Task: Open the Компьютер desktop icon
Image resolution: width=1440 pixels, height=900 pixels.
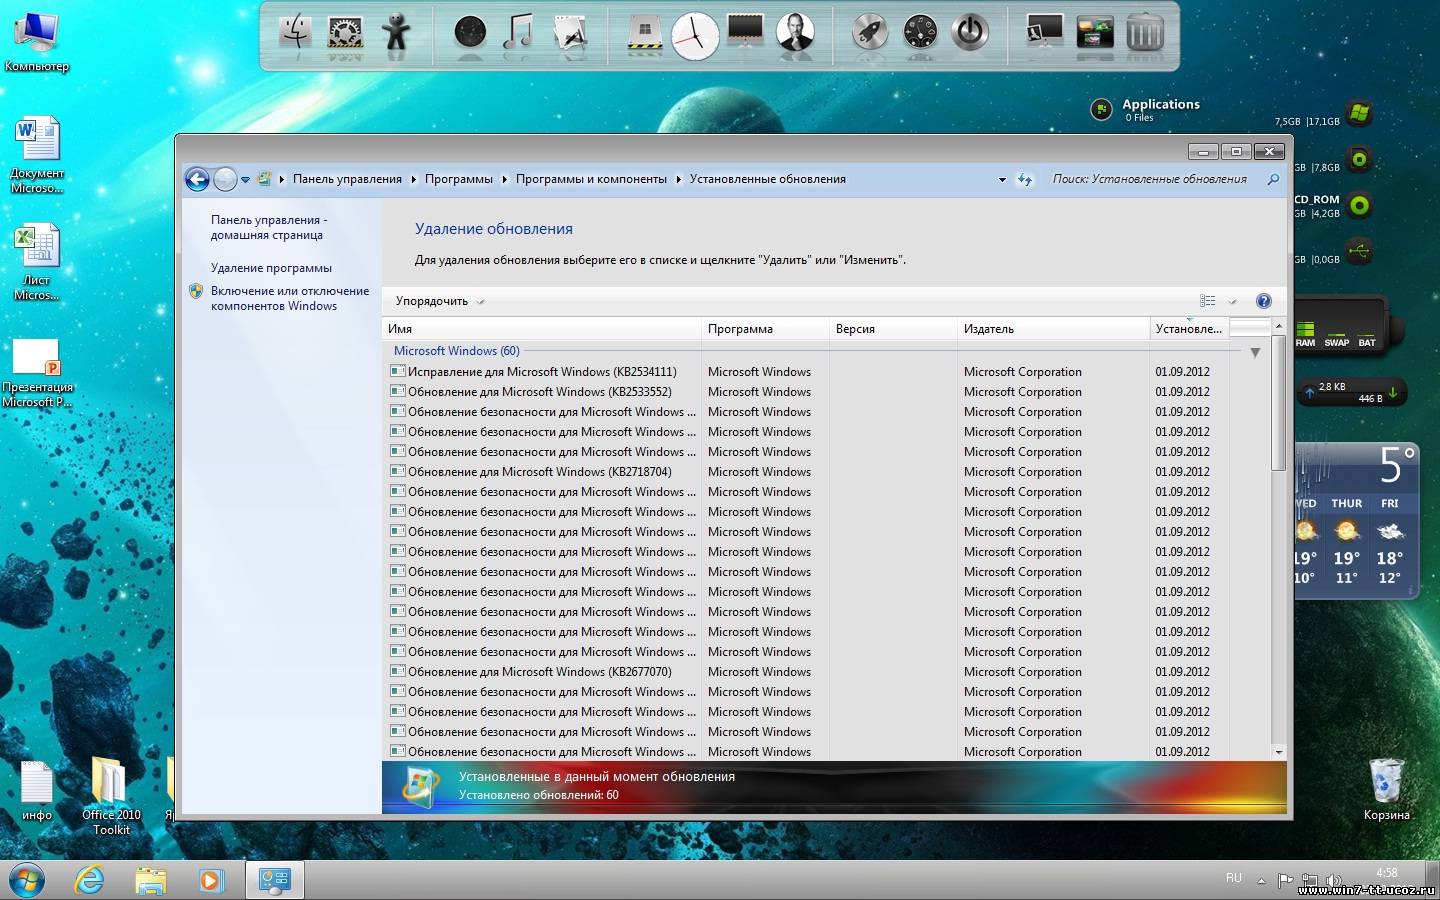Action: point(37,42)
